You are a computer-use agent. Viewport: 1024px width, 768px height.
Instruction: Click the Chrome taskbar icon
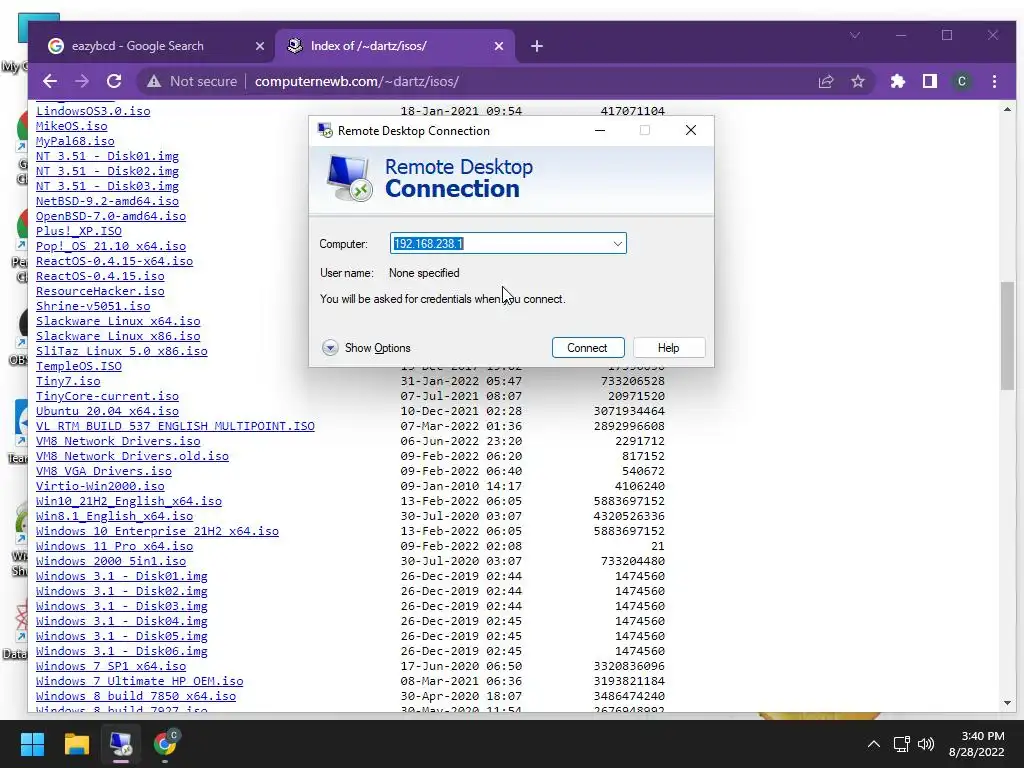(165, 744)
